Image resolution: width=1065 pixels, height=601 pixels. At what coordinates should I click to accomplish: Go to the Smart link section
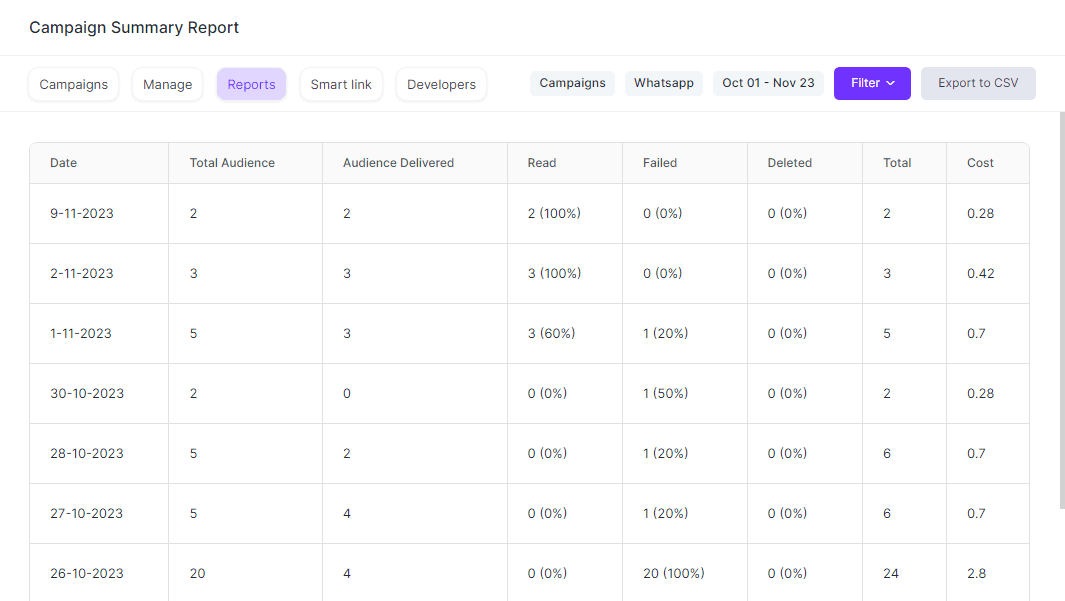click(x=341, y=84)
